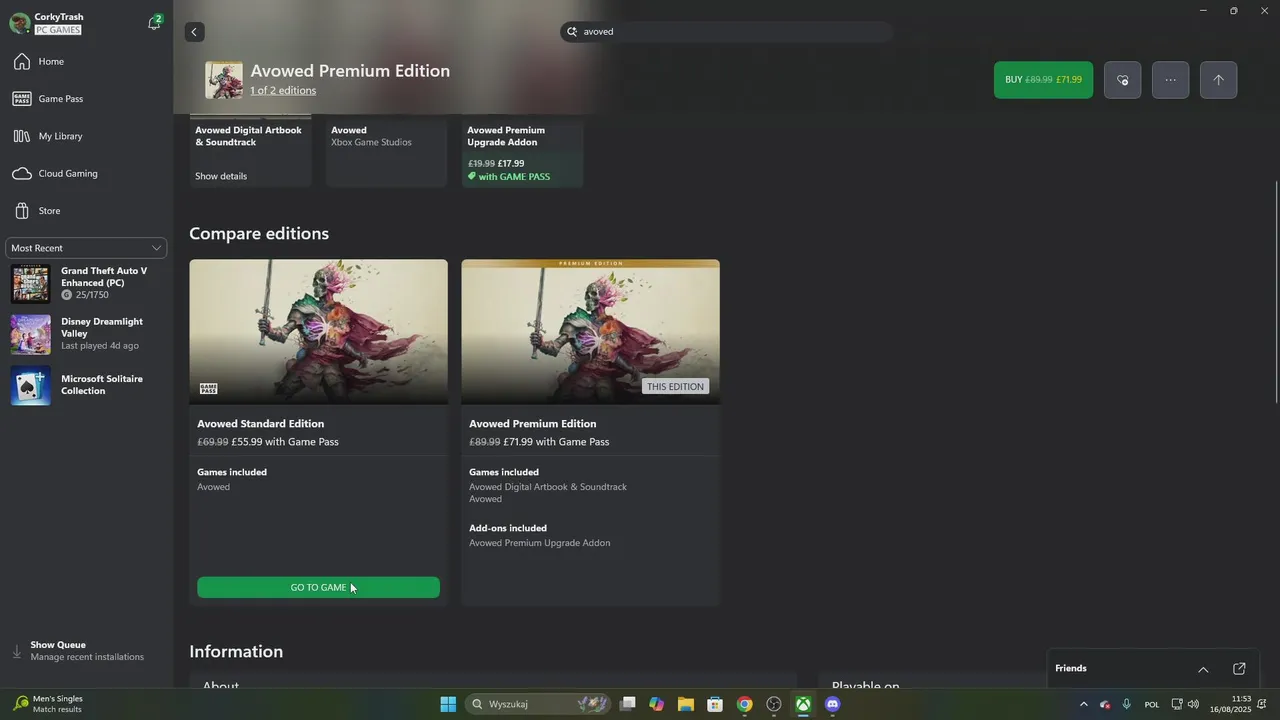Open the Avowed Xbox Game Studios card

386,151
